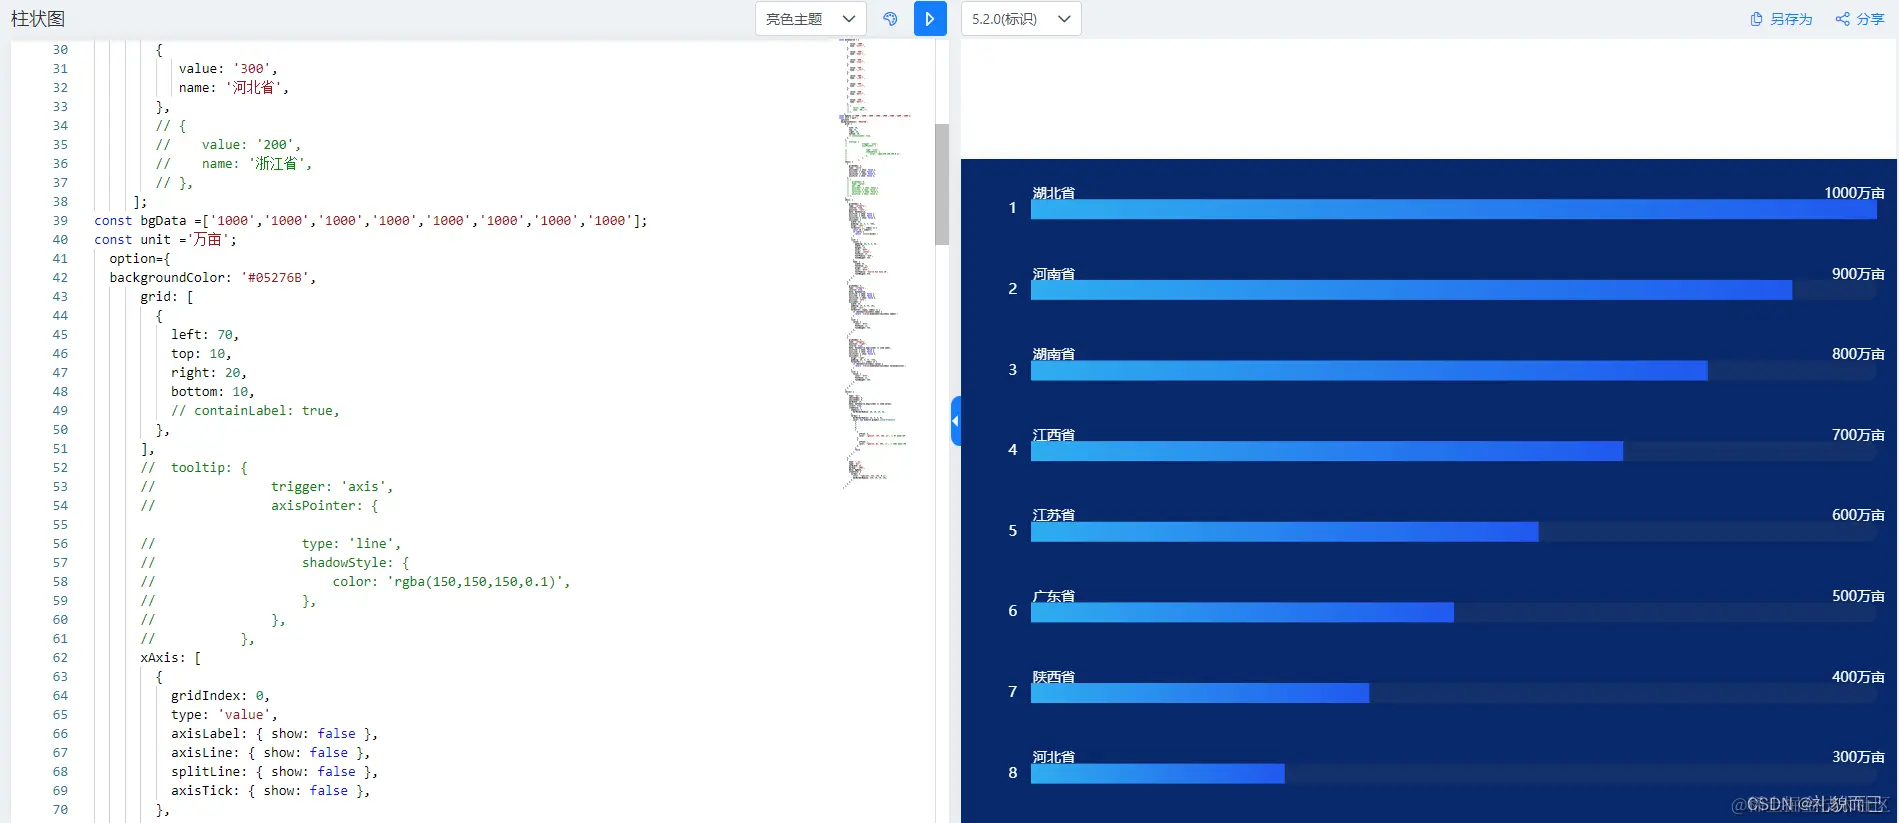Click the backgroundColor '#05276B' code line
The width and height of the screenshot is (1899, 823).
[213, 278]
